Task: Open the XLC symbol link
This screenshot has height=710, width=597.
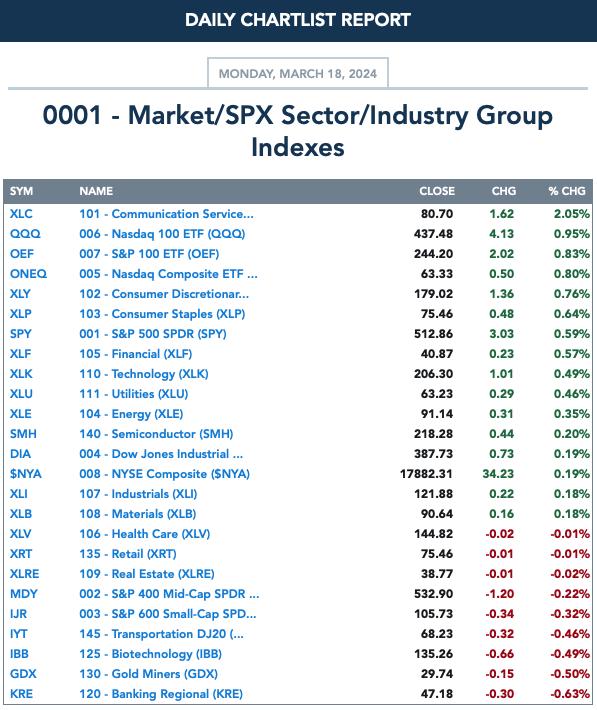Action: pyautogui.click(x=21, y=214)
